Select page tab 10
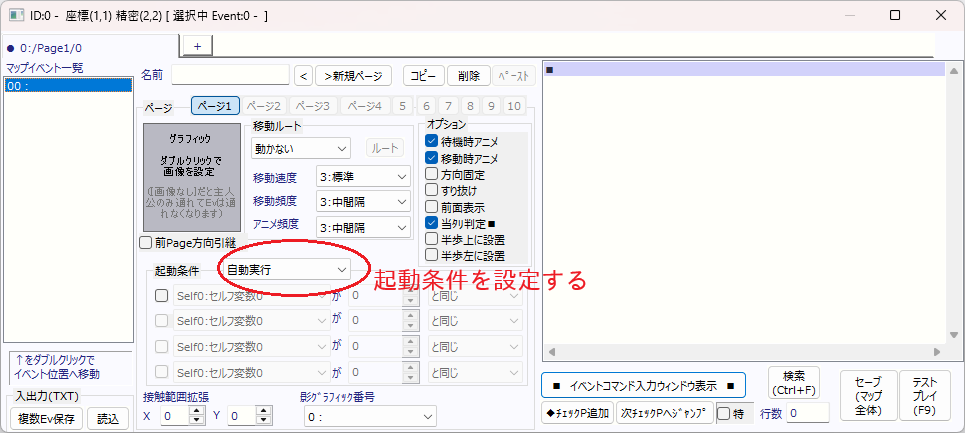The image size is (965, 433). tap(514, 106)
